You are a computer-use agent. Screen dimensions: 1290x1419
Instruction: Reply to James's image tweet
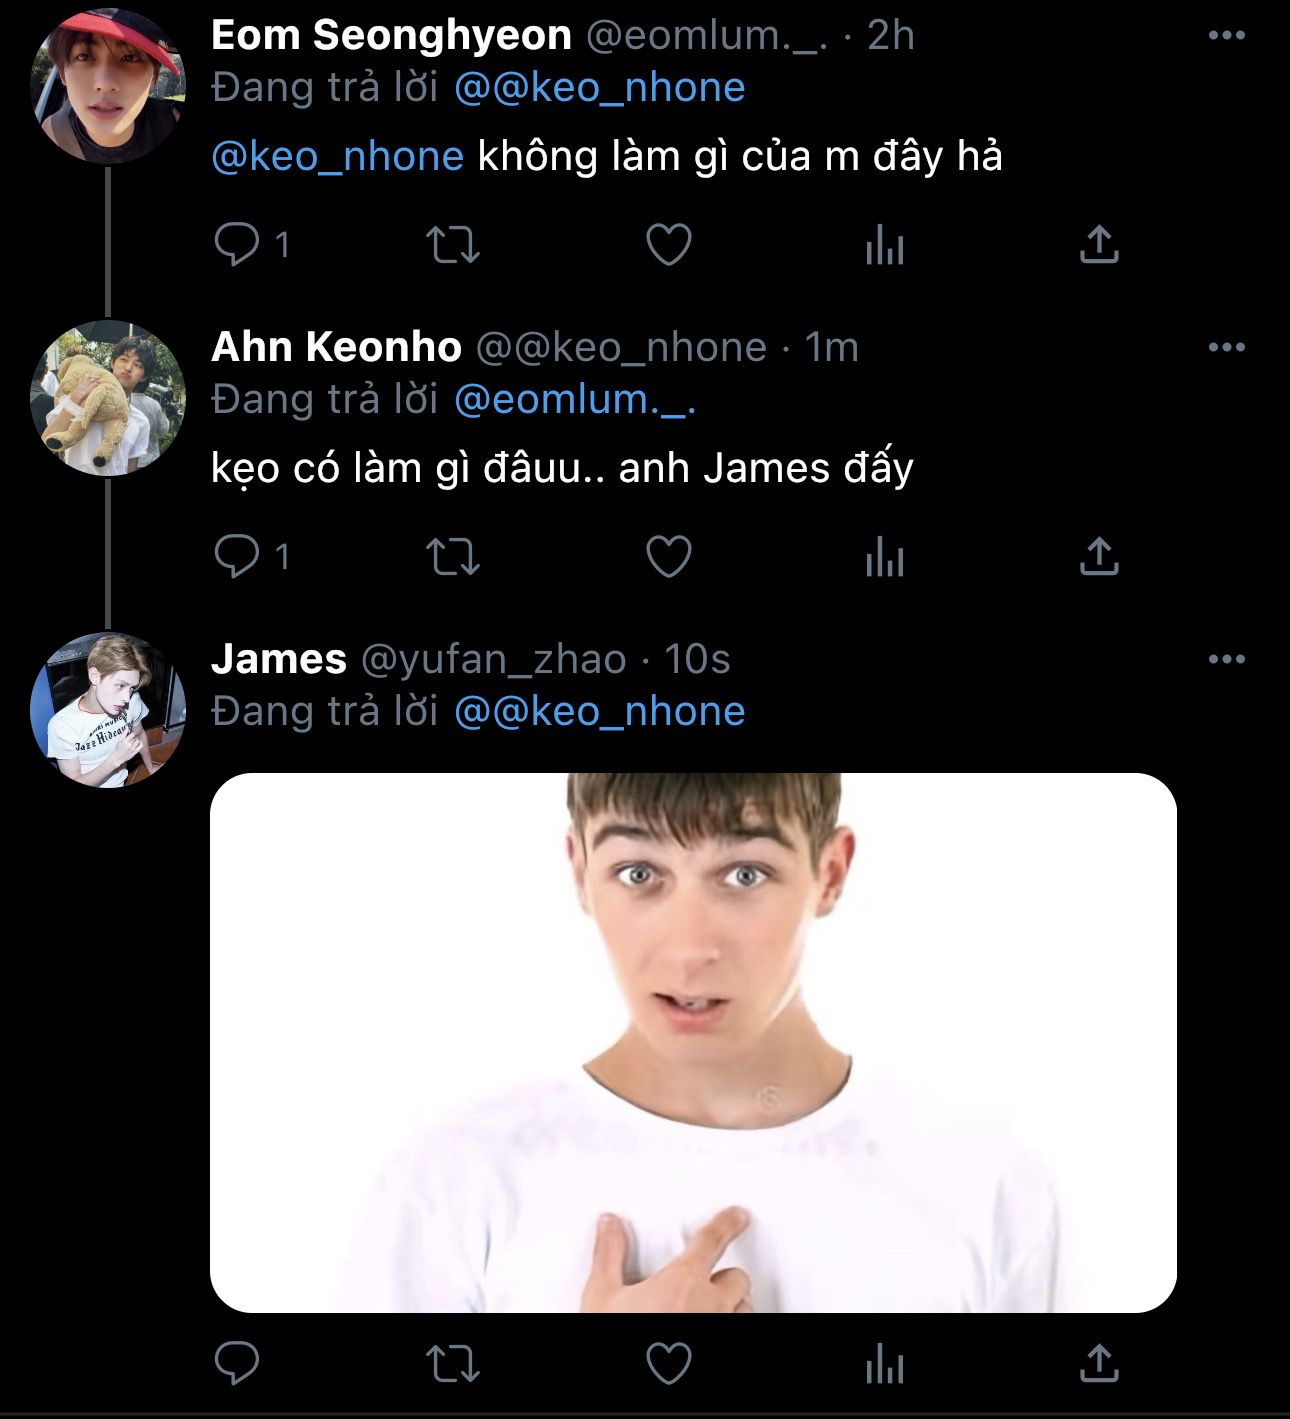pyautogui.click(x=237, y=1363)
